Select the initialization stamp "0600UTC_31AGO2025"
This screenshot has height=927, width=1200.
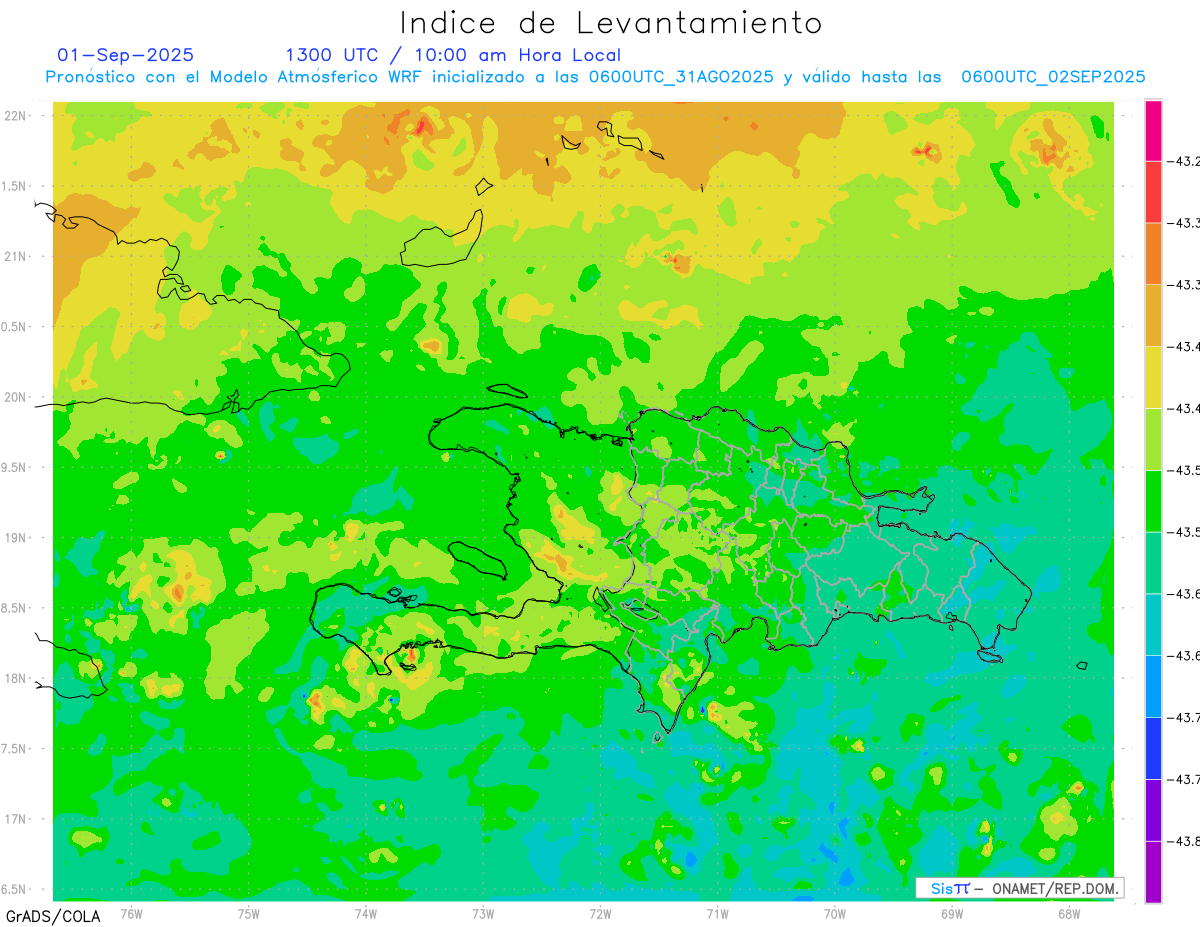tap(681, 77)
